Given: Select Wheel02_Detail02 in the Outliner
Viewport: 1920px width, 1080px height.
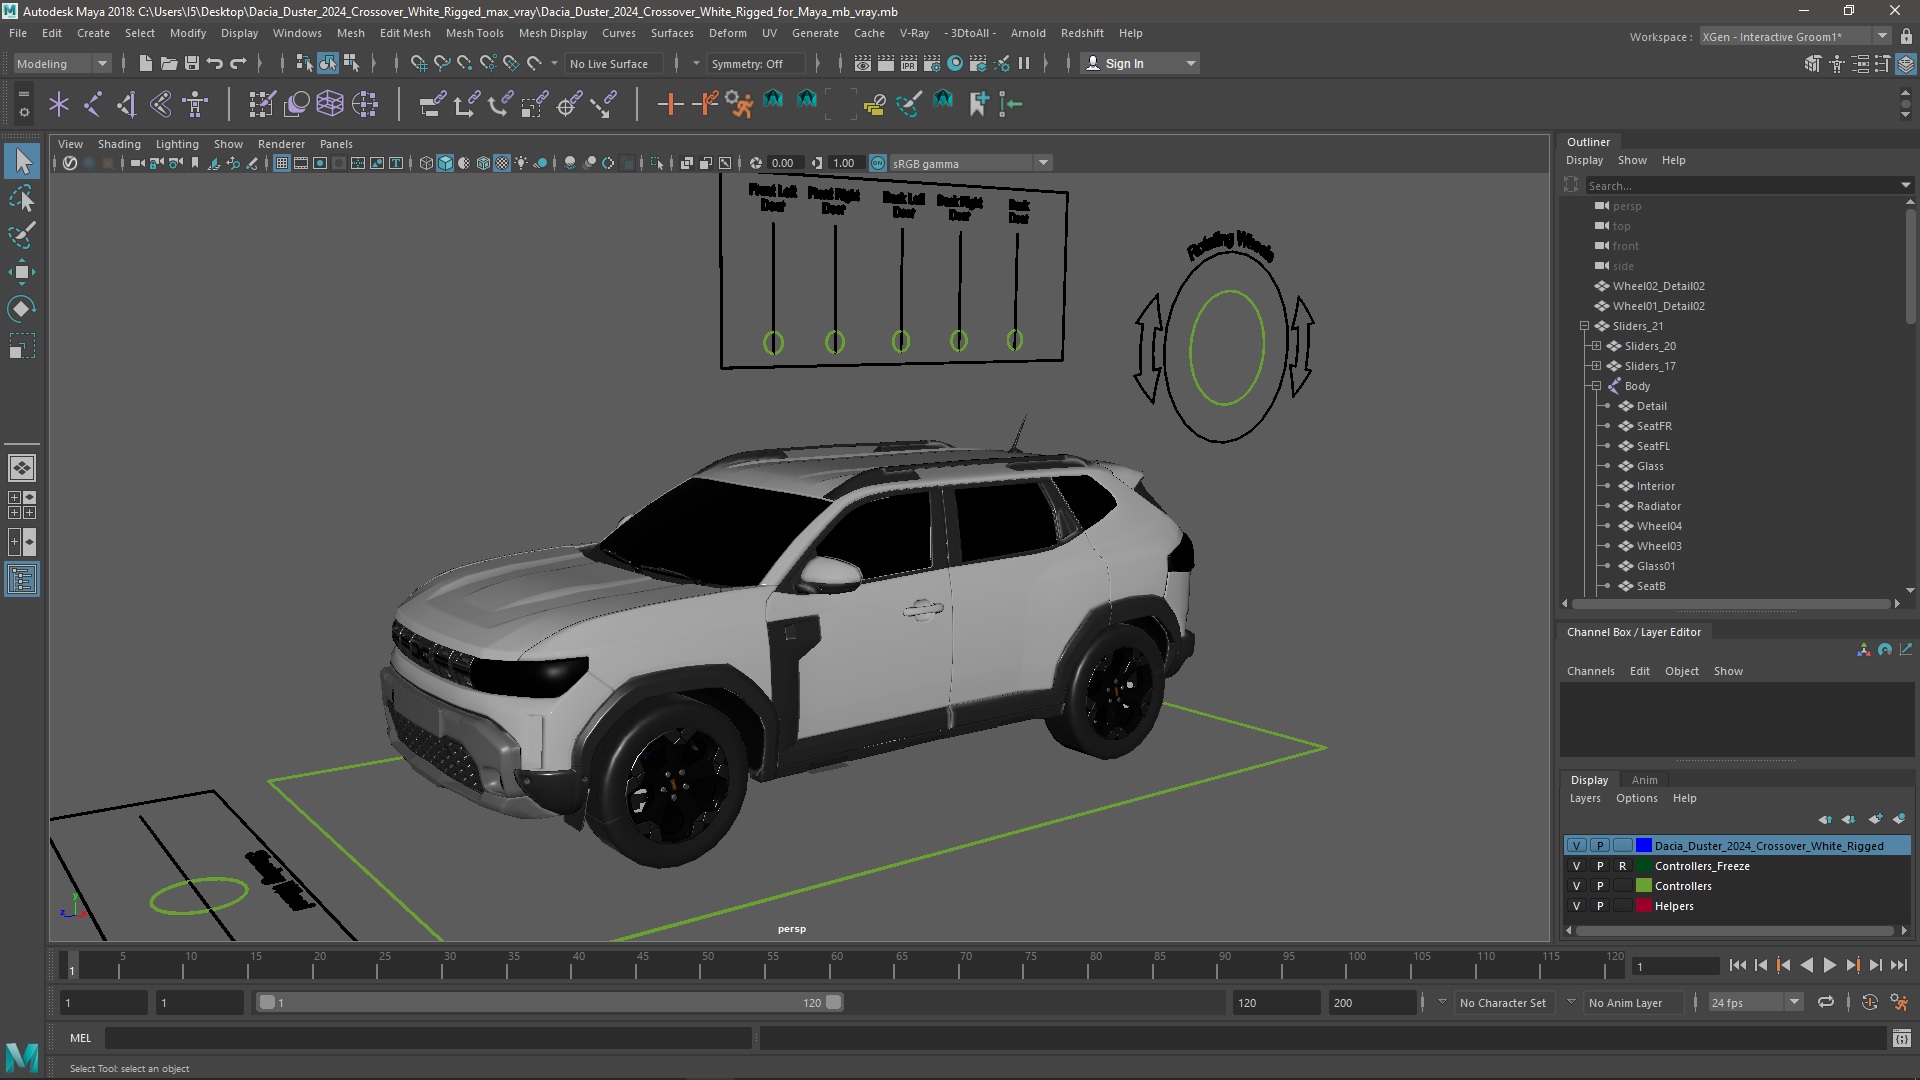Looking at the screenshot, I should [x=1658, y=286].
